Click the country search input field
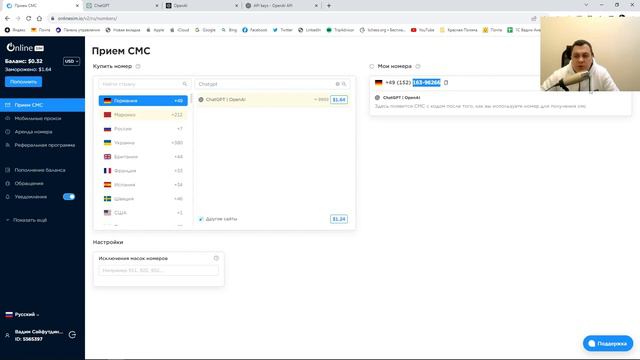Screen dimensions: 640x360 click(144, 84)
